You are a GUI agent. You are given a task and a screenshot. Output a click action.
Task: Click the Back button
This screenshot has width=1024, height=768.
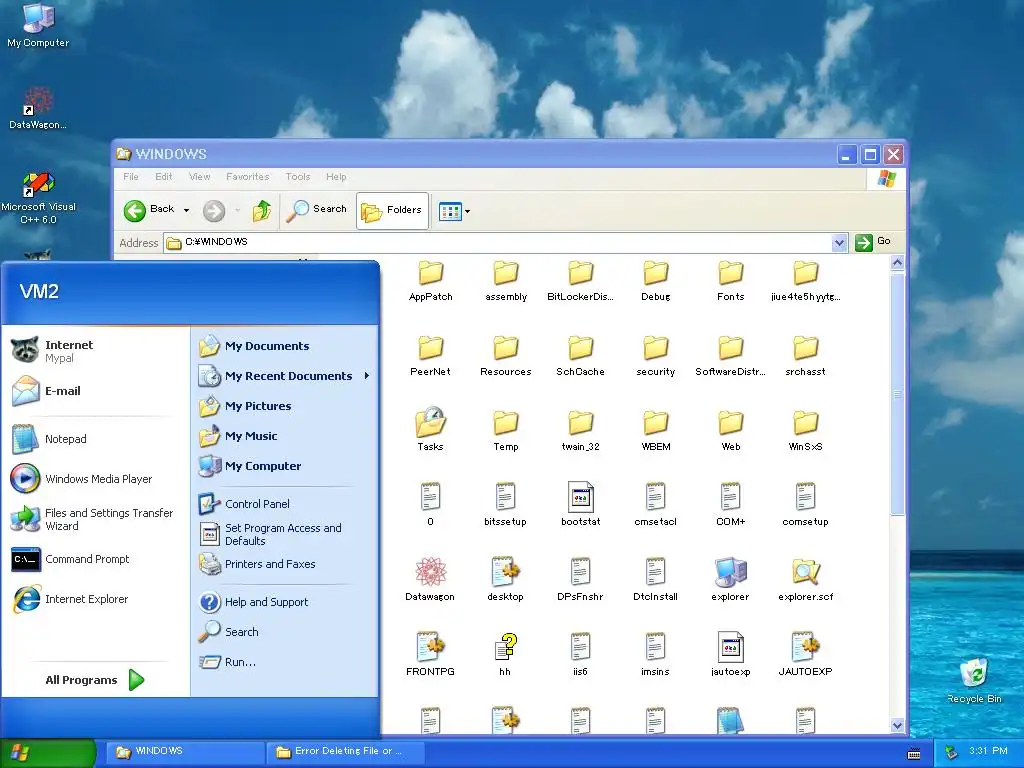point(150,210)
